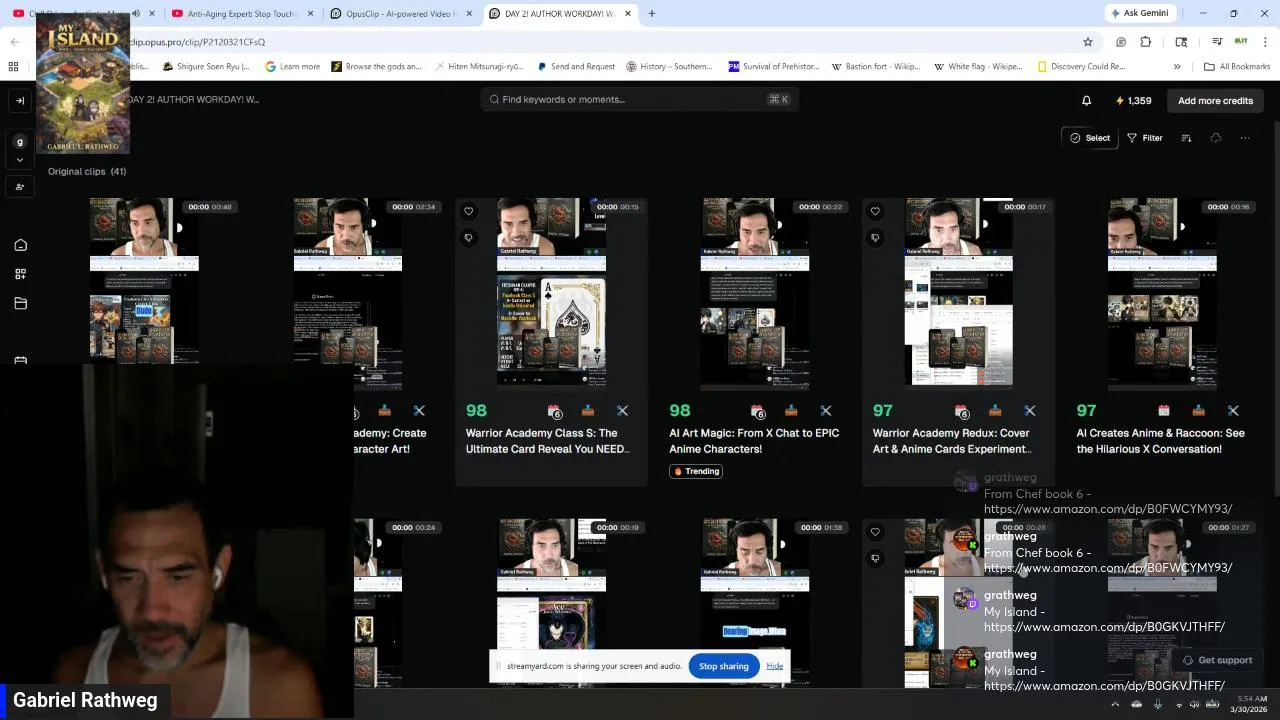Dislike the 'Warrior Academy Redux' clip with the thumbs-down icon
Screen dimensions: 1280x720
coord(875,238)
